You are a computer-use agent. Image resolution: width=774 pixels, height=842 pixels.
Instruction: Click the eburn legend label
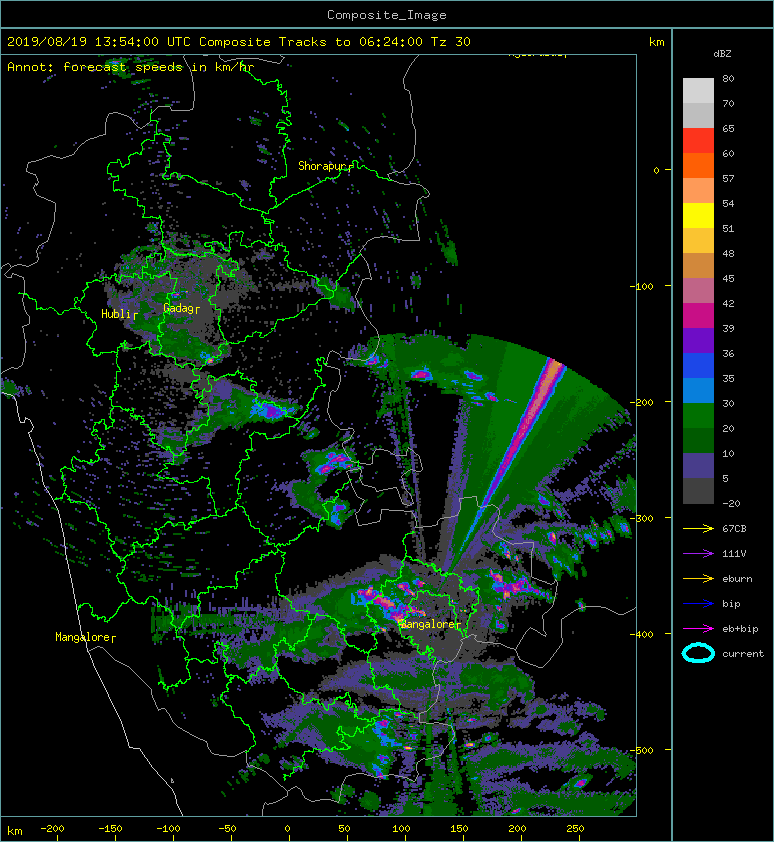coord(737,579)
